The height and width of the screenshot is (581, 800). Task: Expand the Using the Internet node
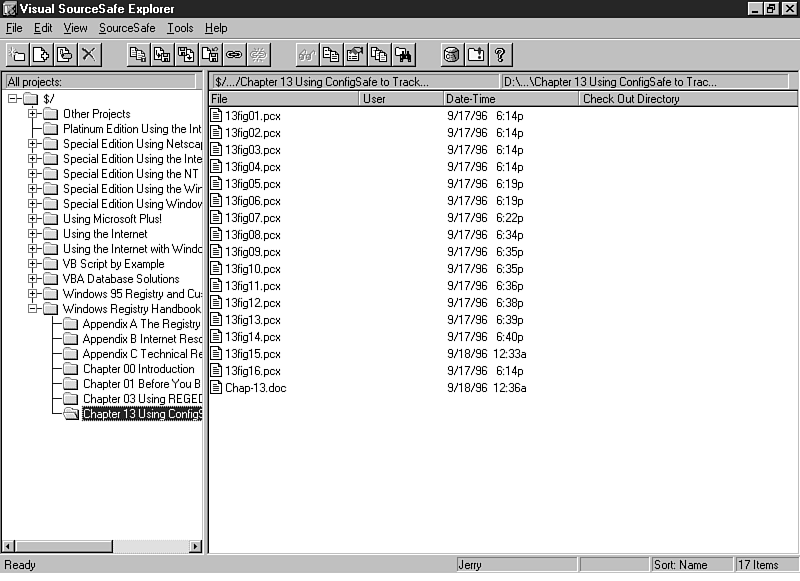(x=33, y=234)
